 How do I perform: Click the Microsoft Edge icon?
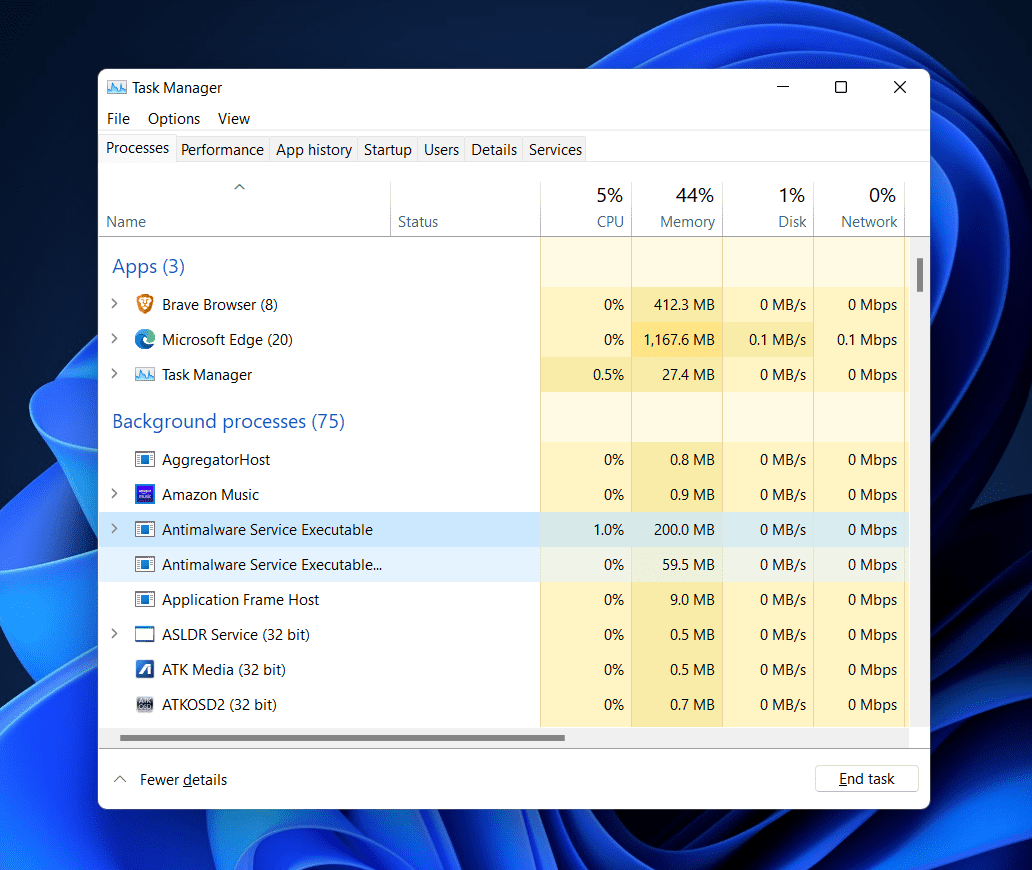point(145,339)
